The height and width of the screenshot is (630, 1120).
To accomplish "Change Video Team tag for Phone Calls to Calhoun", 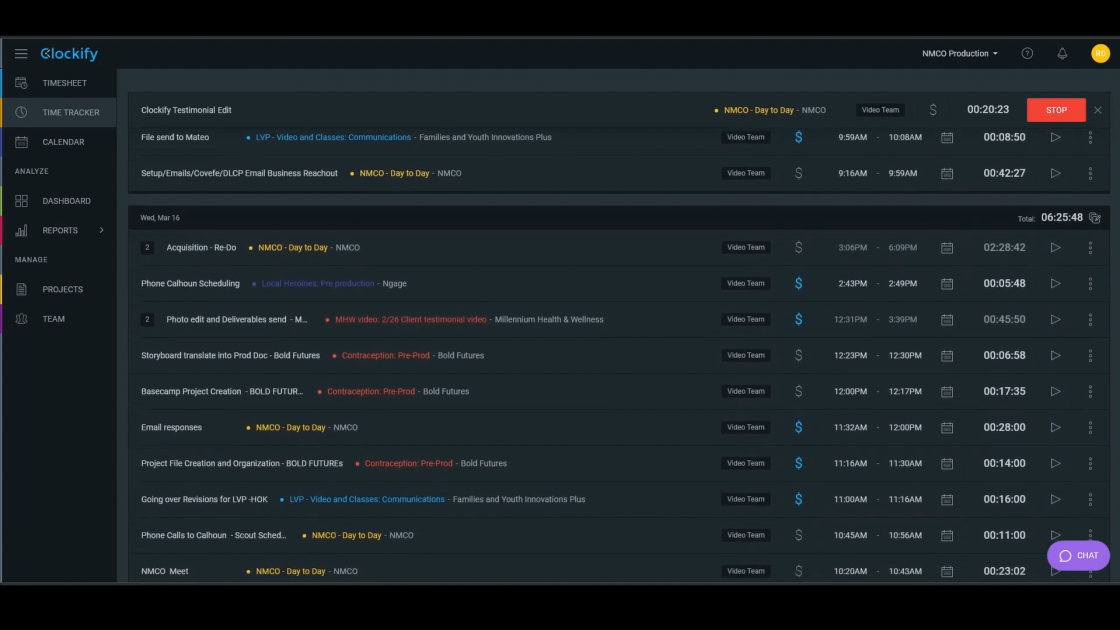I will 746,535.
